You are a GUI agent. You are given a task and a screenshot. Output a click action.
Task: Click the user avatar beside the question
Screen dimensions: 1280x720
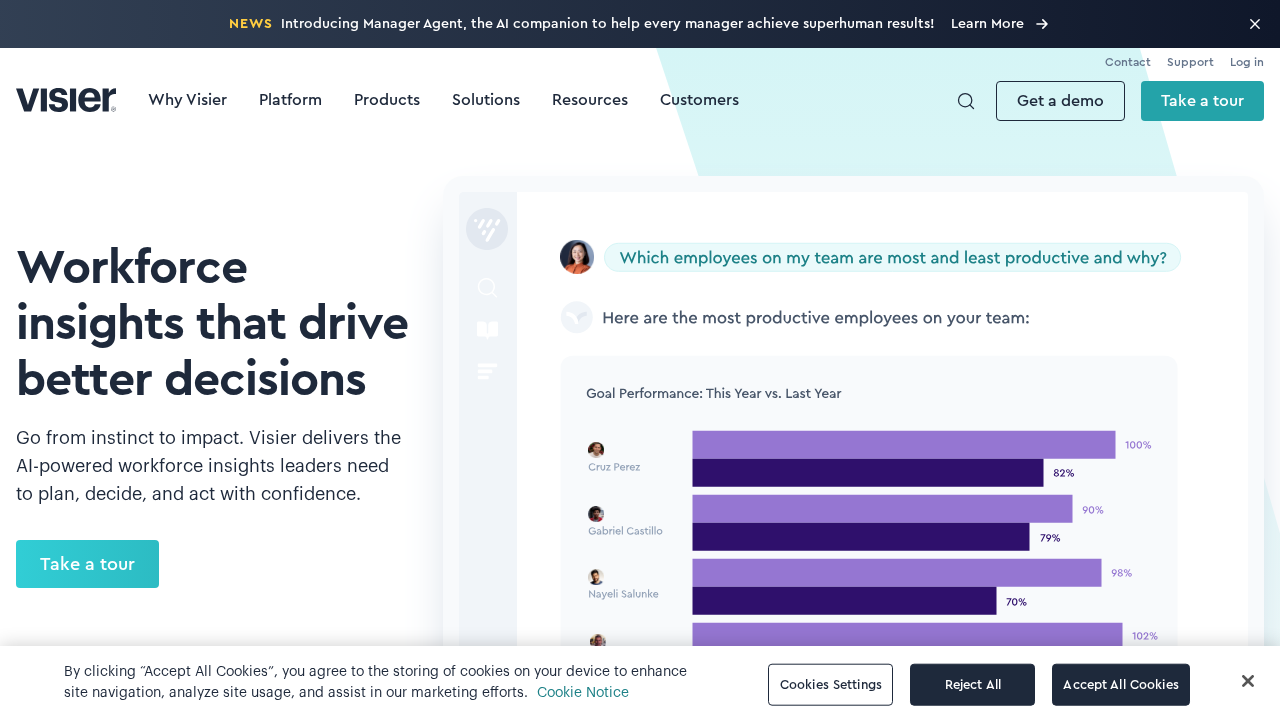pos(577,257)
